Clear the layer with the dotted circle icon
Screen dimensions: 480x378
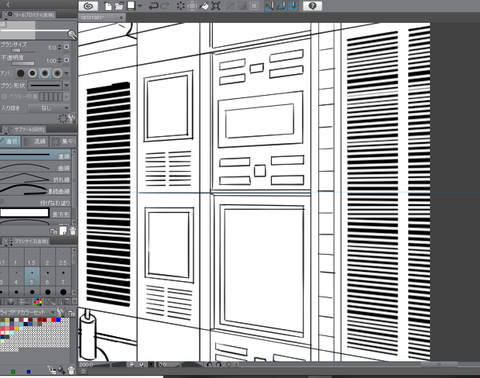point(181,6)
